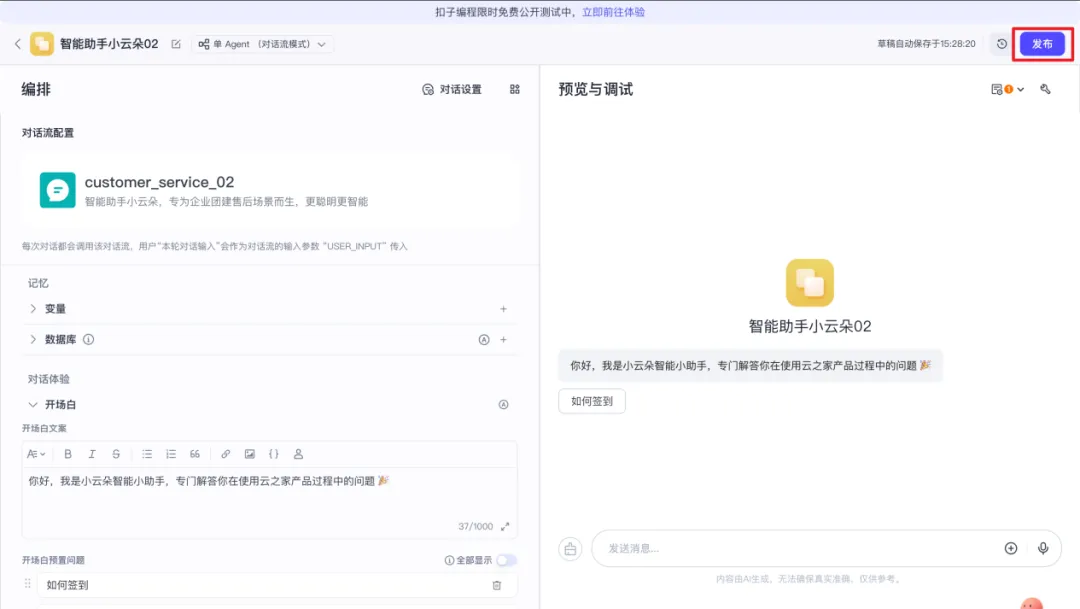Click the 草稿自动保存于15:28:20 status text
This screenshot has height=609, width=1080.
pyautogui.click(x=926, y=43)
